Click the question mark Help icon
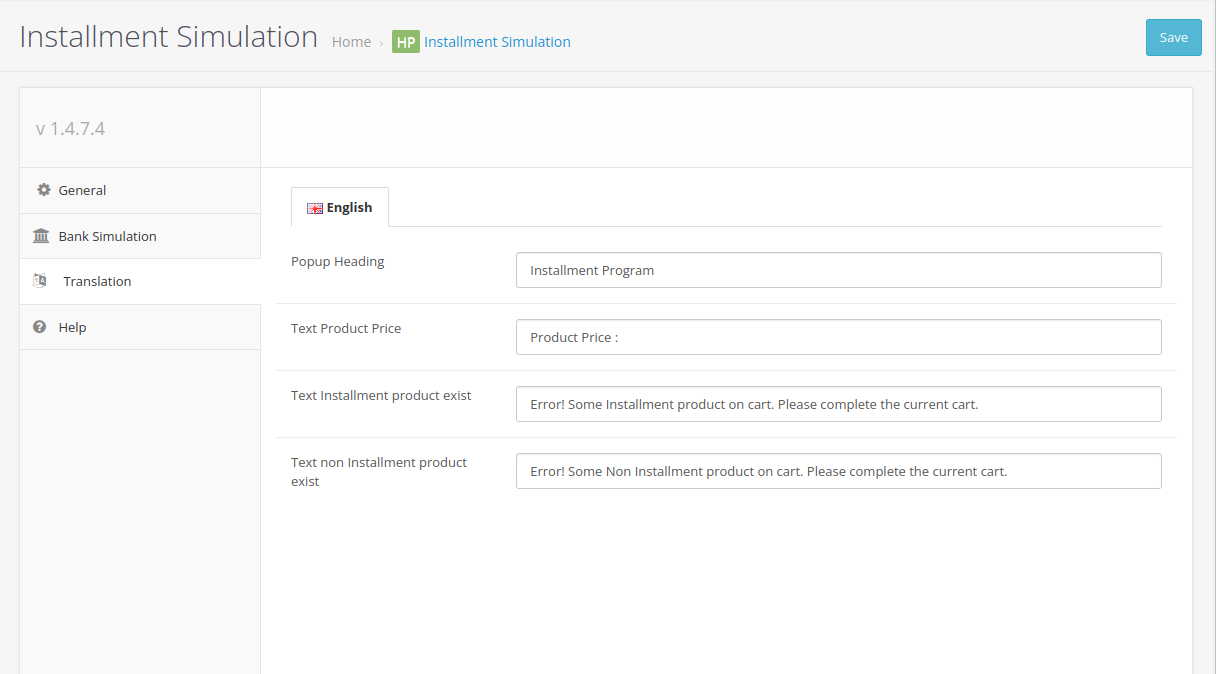1216x674 pixels. coord(40,327)
